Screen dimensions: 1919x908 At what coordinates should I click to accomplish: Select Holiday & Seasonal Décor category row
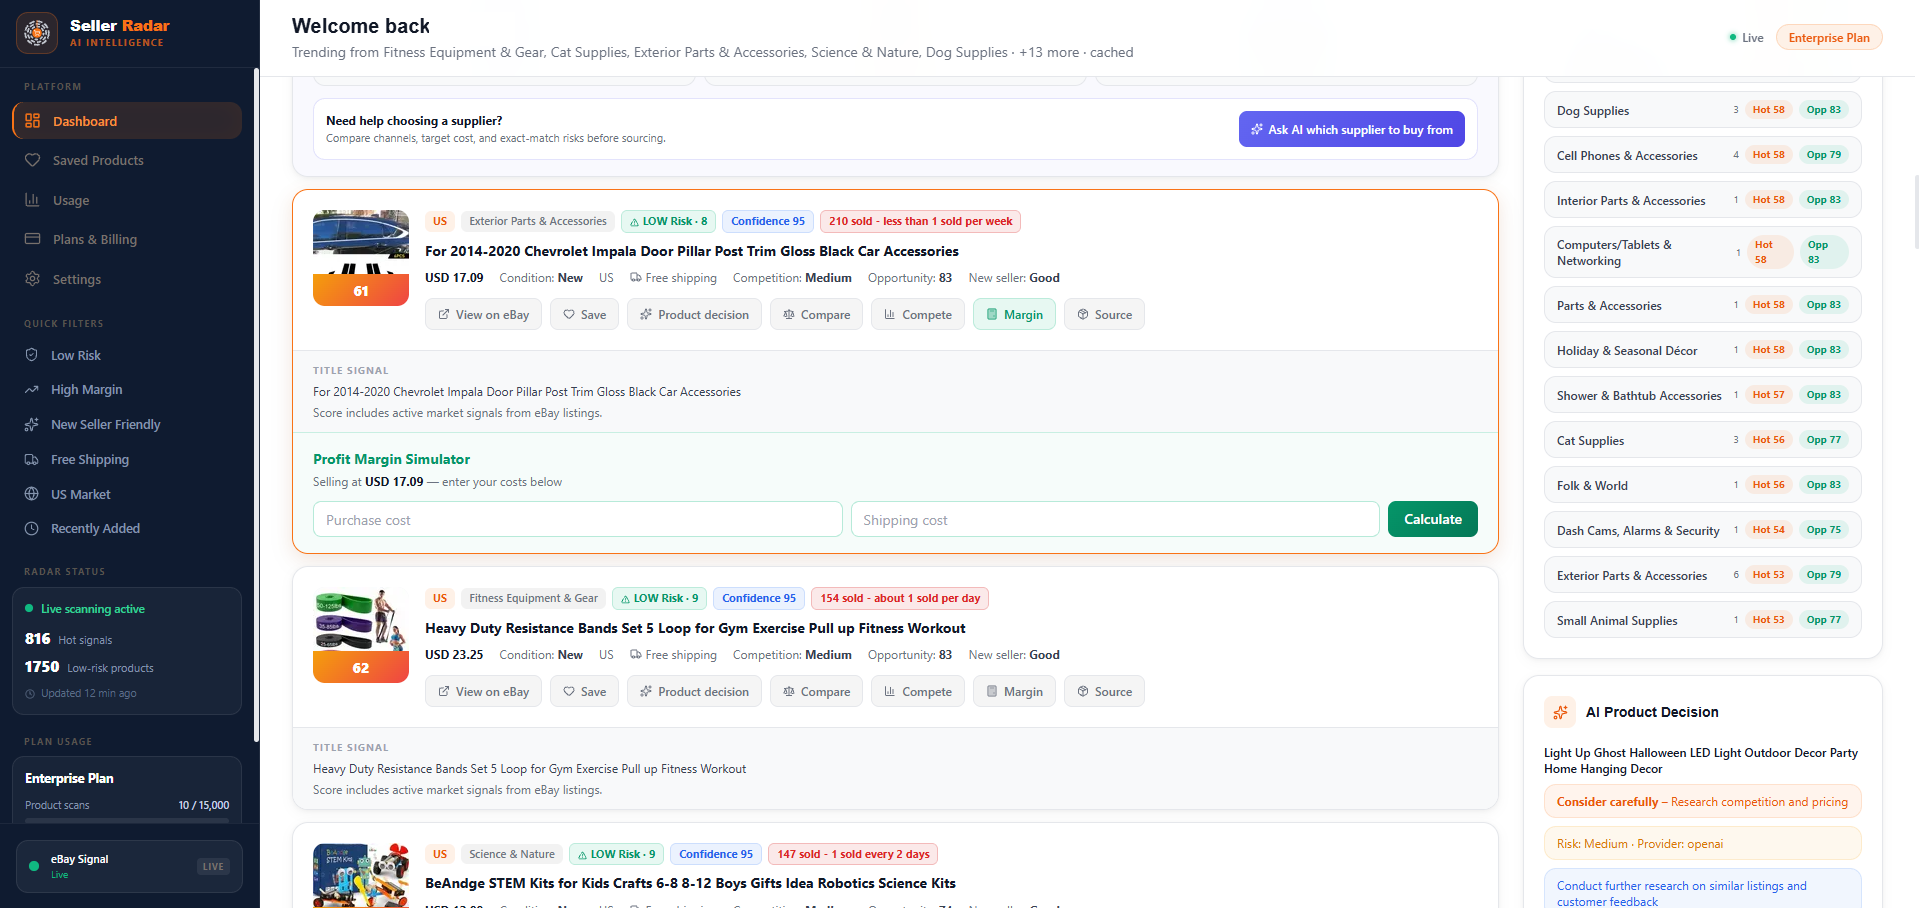click(x=1702, y=350)
